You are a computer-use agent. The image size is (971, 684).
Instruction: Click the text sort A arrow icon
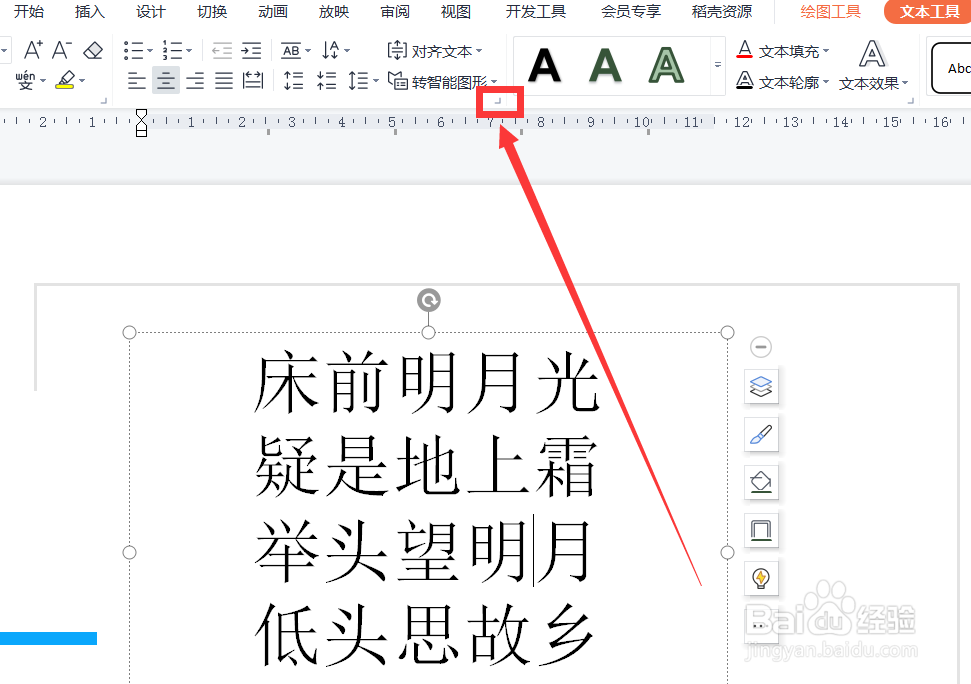(331, 51)
